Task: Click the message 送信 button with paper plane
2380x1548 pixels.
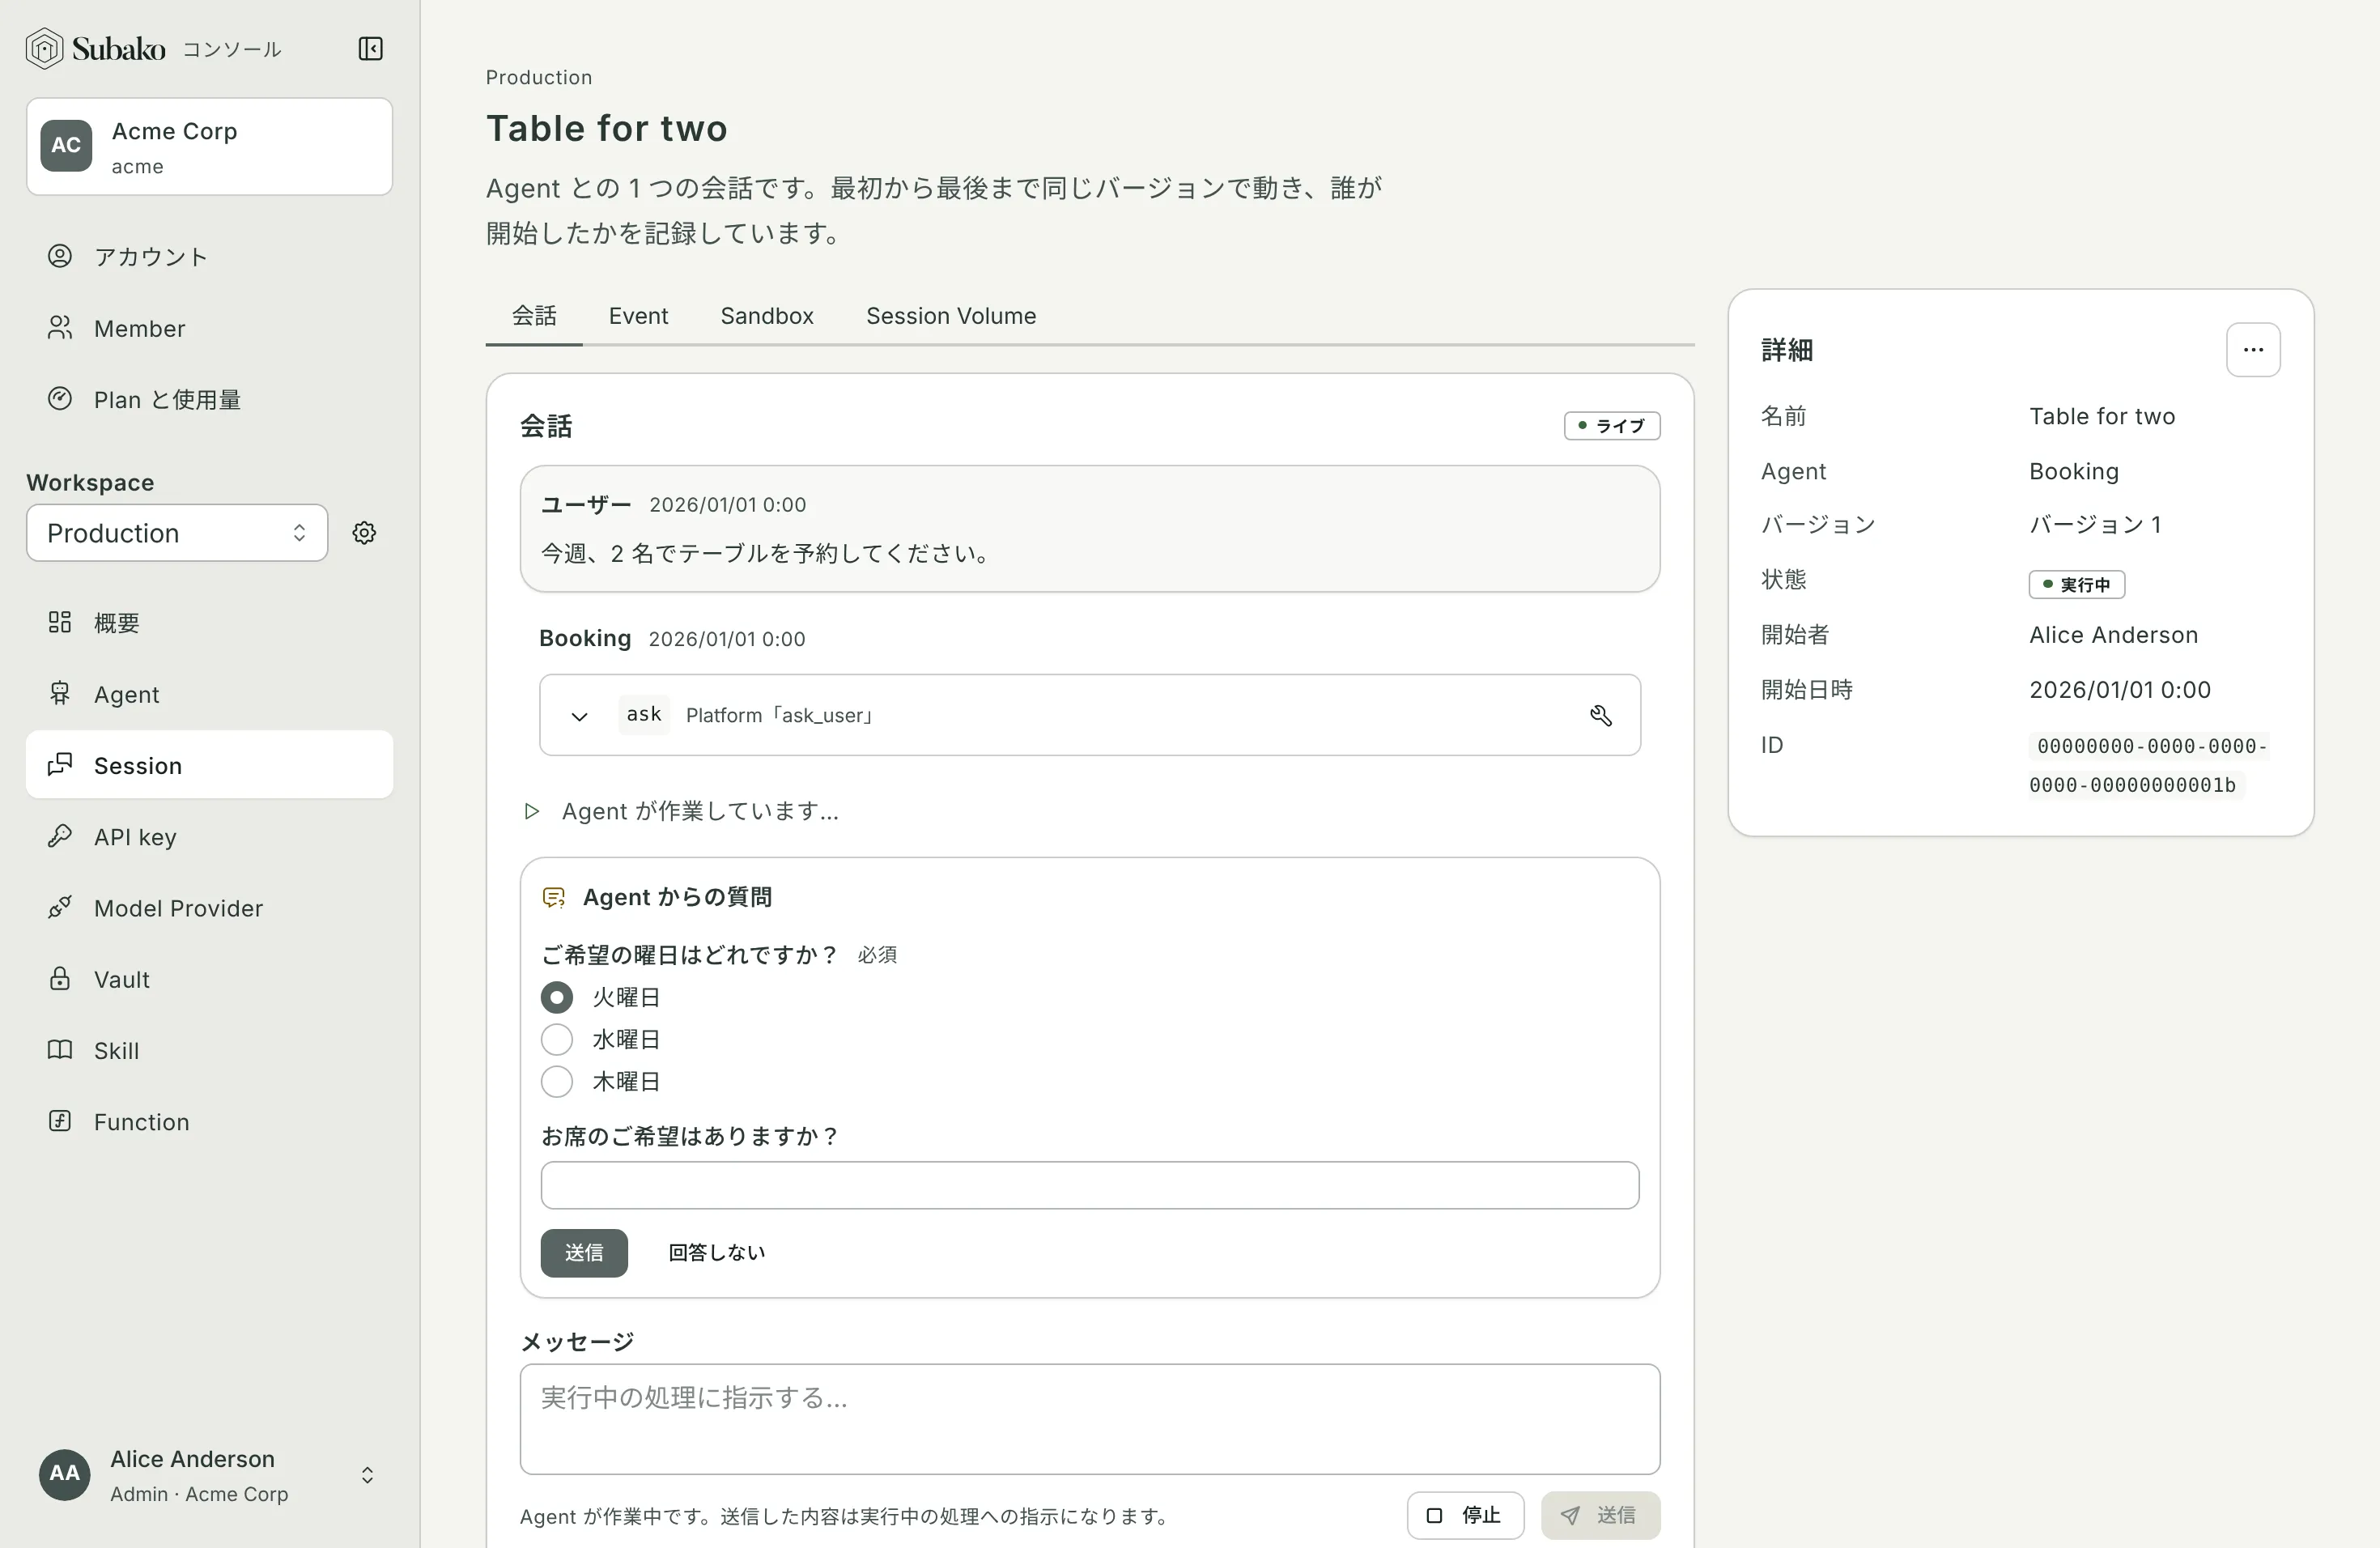Action: pos(1600,1516)
